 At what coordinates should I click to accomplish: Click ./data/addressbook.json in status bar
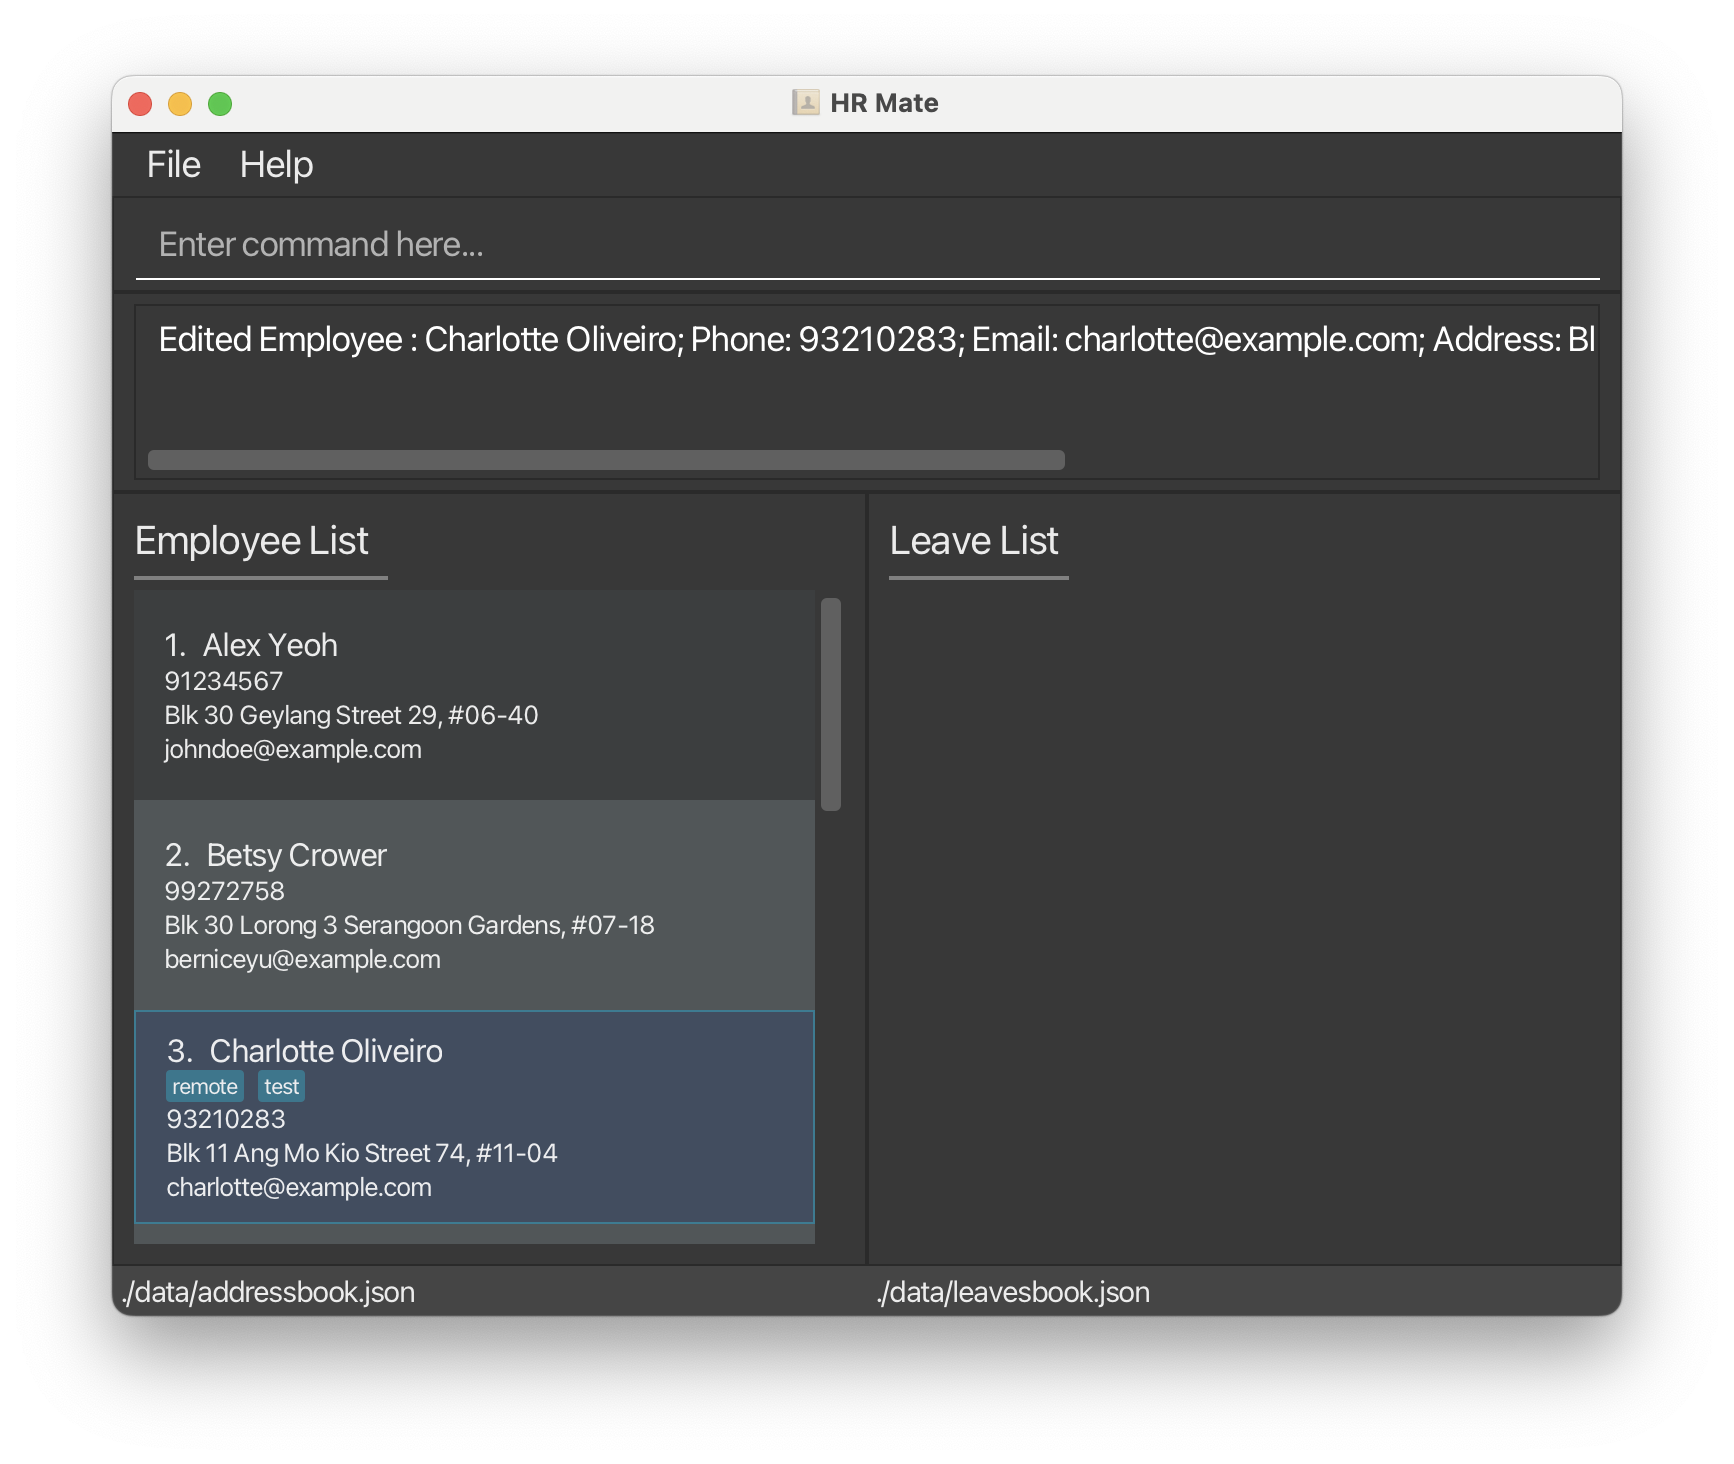(x=268, y=1292)
